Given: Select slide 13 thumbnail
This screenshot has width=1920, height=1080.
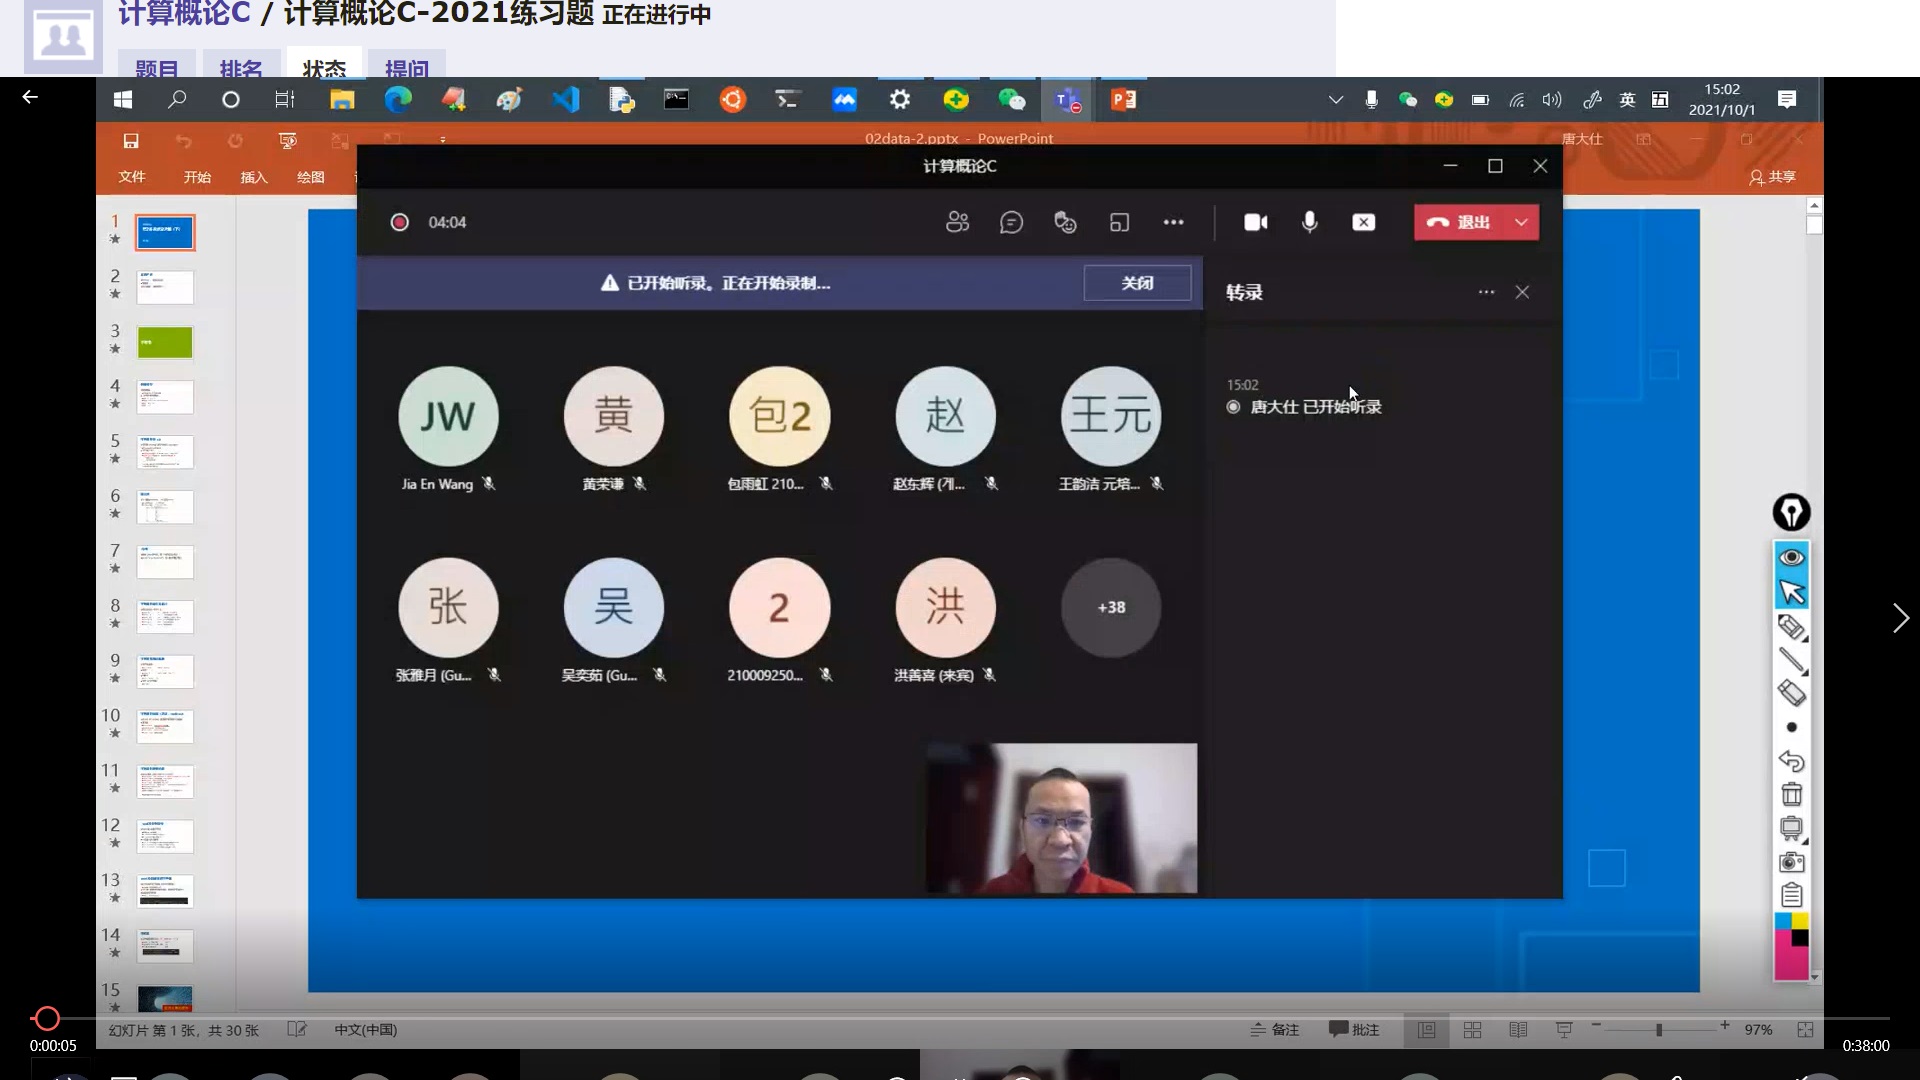Looking at the screenshot, I should tap(164, 891).
